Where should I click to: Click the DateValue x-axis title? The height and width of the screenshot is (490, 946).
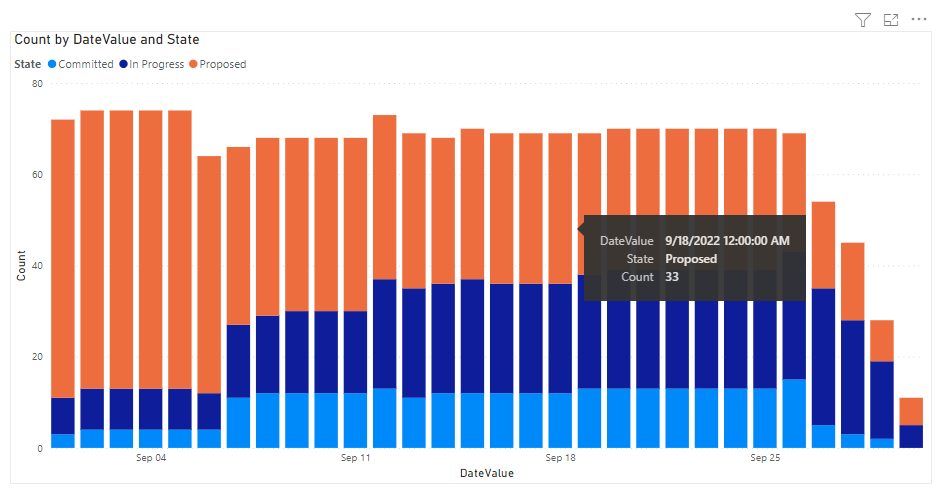487,472
